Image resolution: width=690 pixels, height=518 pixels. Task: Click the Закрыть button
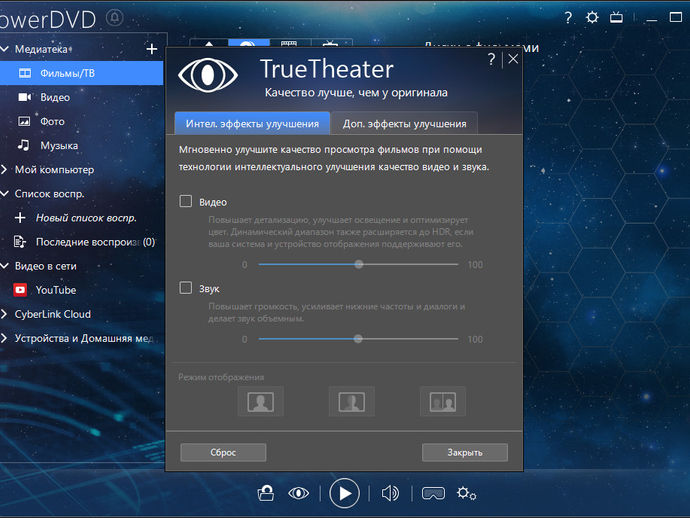point(465,452)
